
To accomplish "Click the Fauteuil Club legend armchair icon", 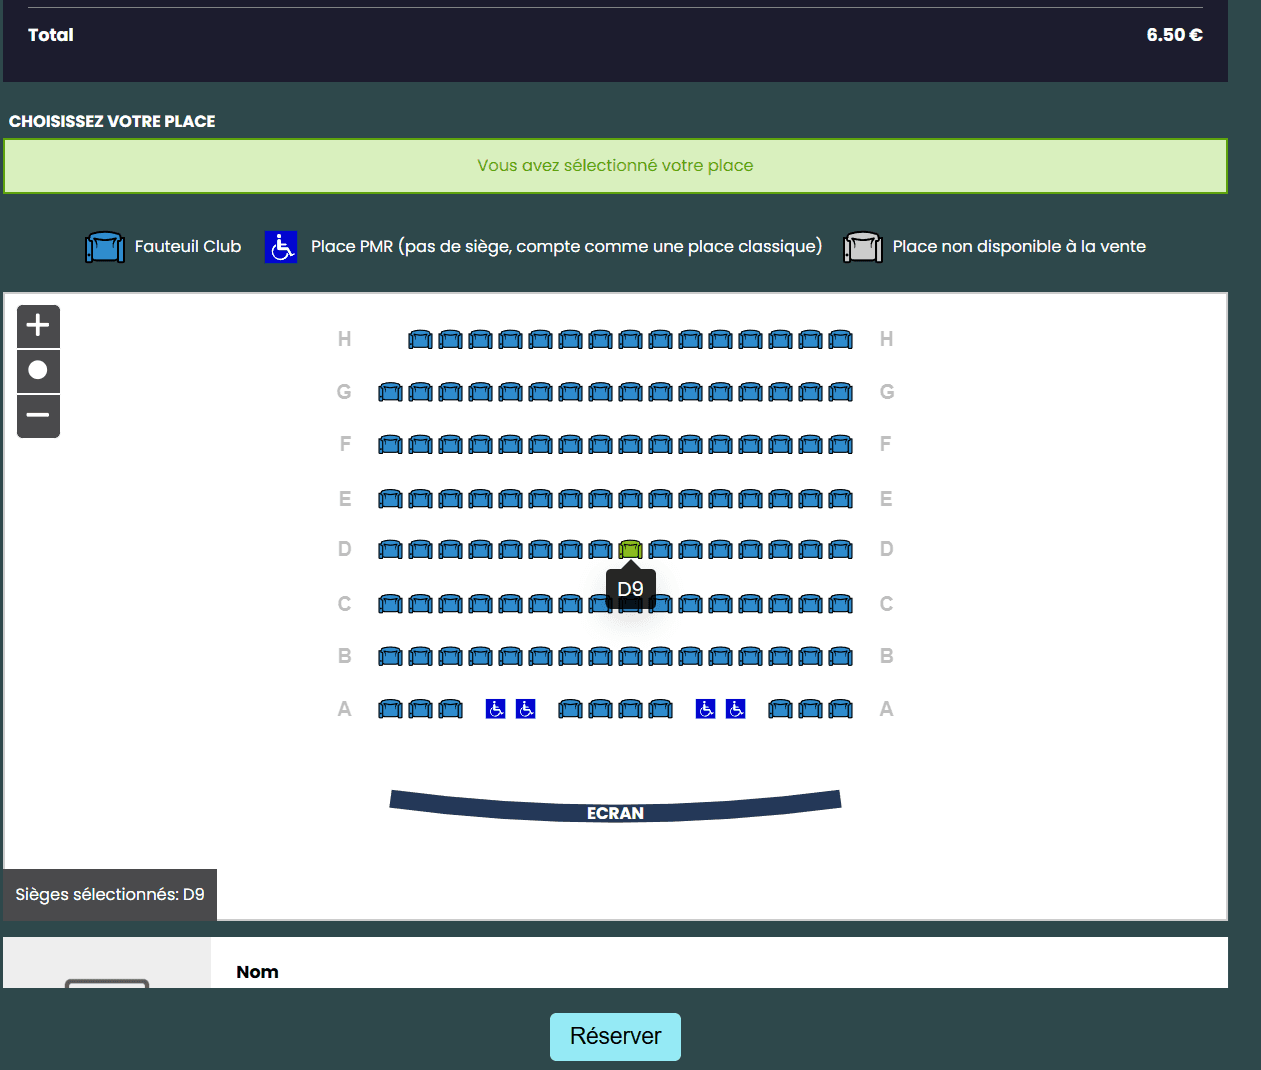I will pos(105,247).
